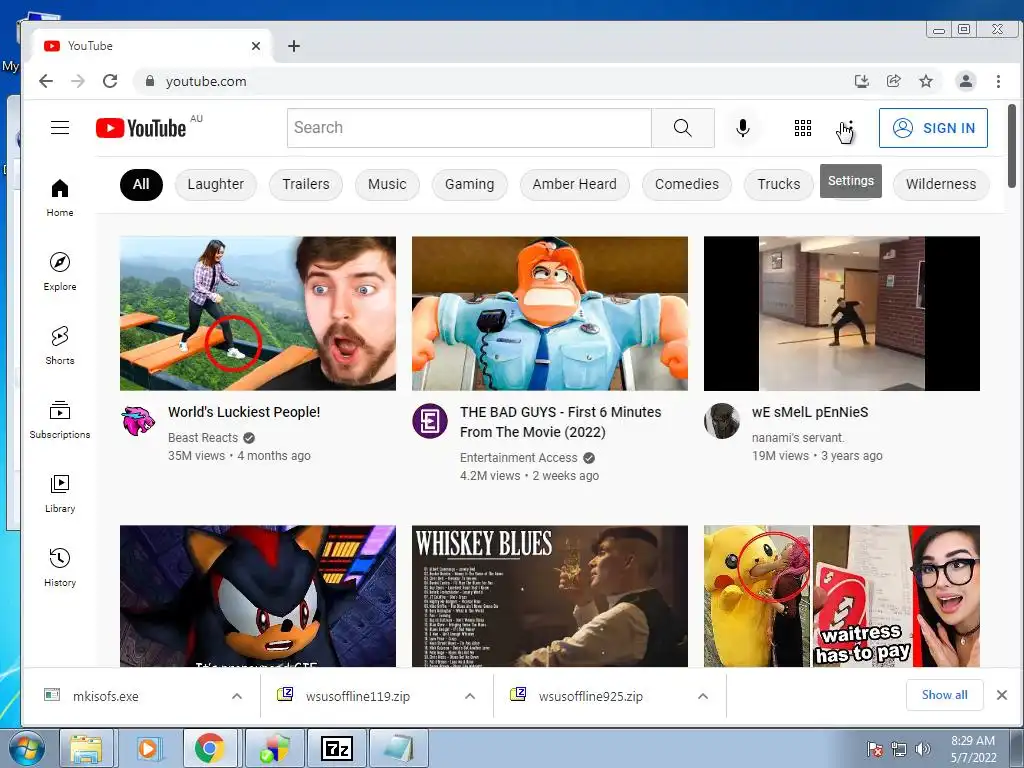Open Explore in the sidebar

click(x=60, y=272)
